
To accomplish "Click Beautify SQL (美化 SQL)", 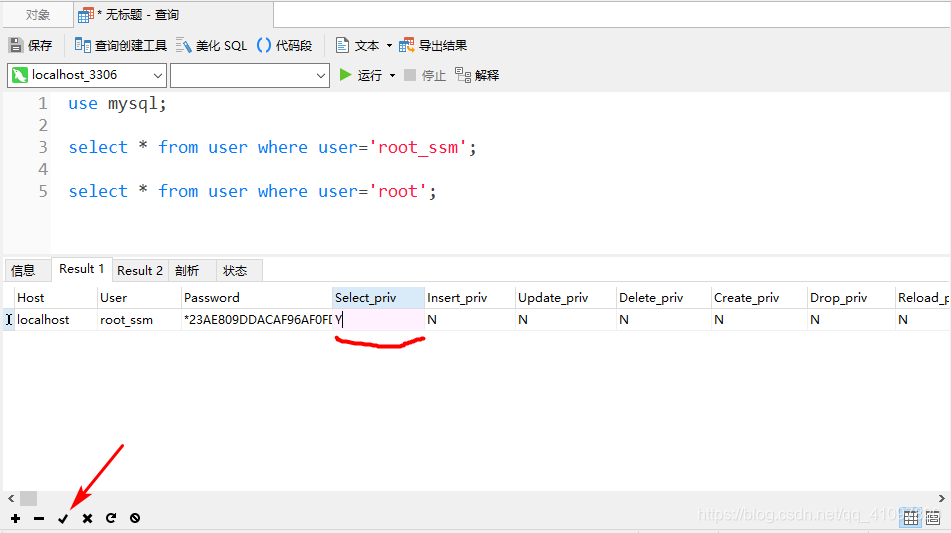I will [x=212, y=45].
